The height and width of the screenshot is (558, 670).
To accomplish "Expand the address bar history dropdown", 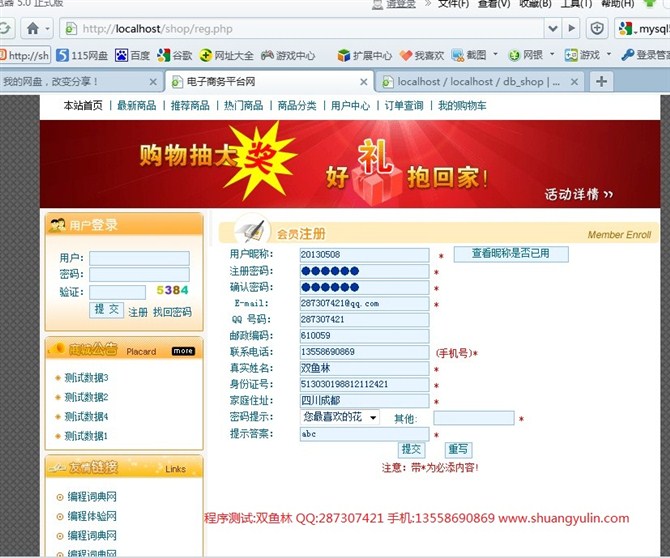I will pyautogui.click(x=553, y=29).
